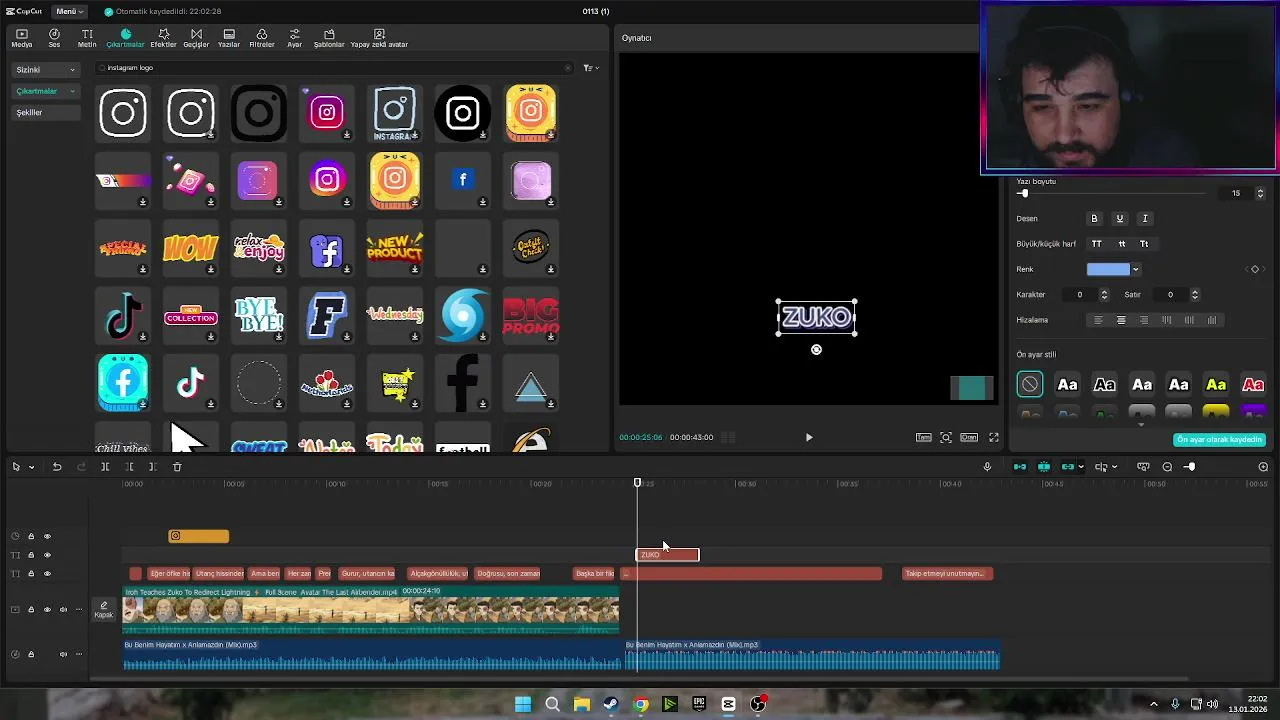Open the Geçişler transitions tab
The image size is (1280, 720).
pyautogui.click(x=196, y=38)
